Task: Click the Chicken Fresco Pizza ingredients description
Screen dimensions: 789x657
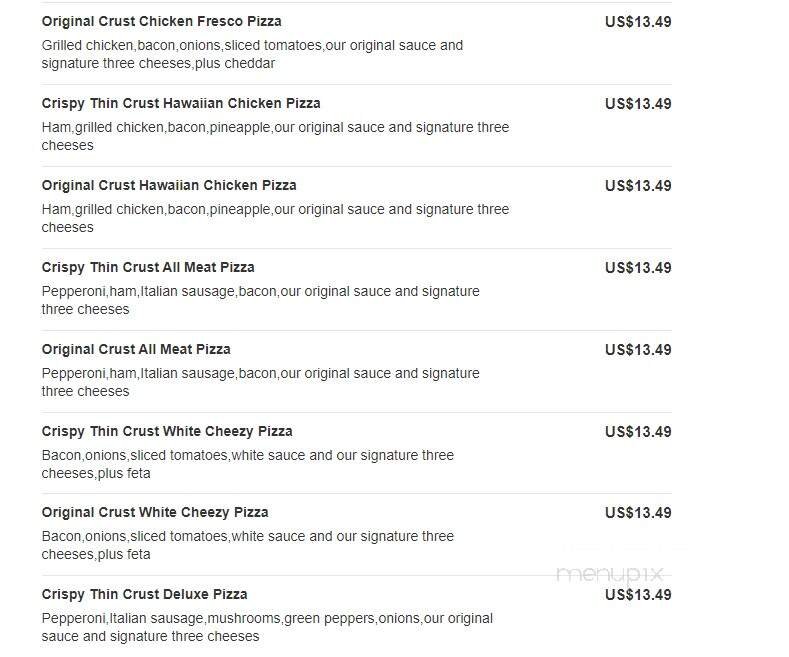Action: [252, 54]
